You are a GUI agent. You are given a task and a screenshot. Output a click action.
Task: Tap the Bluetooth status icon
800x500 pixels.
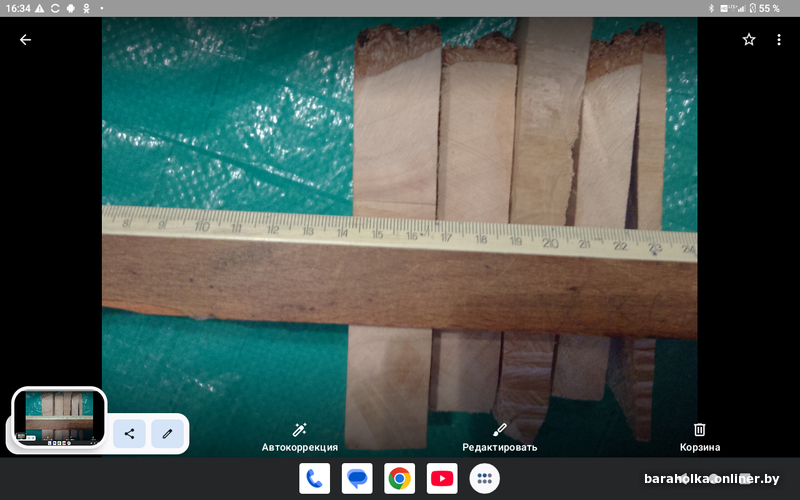coord(711,8)
